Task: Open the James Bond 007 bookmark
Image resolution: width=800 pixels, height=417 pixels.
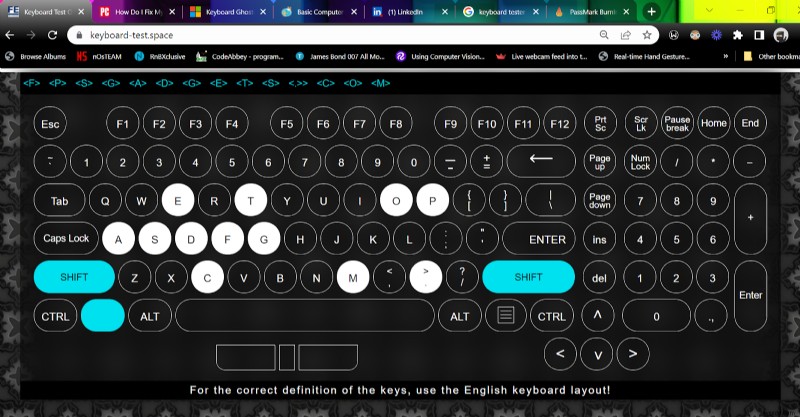Action: point(340,57)
